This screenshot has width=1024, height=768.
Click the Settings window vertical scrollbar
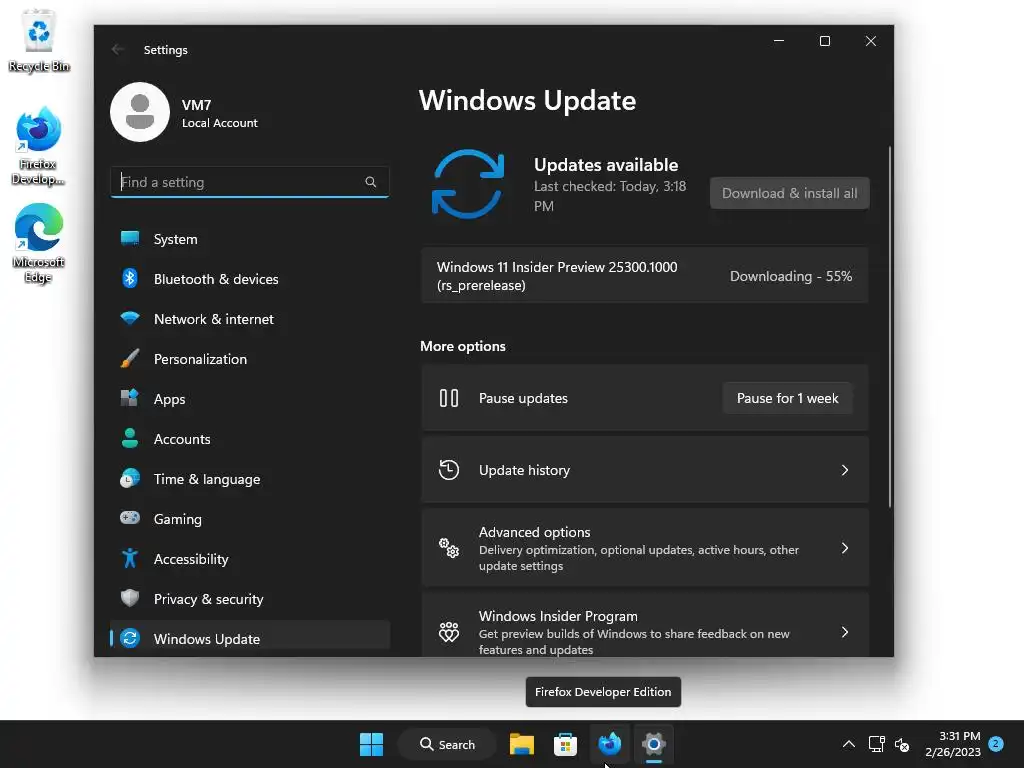pos(889,327)
